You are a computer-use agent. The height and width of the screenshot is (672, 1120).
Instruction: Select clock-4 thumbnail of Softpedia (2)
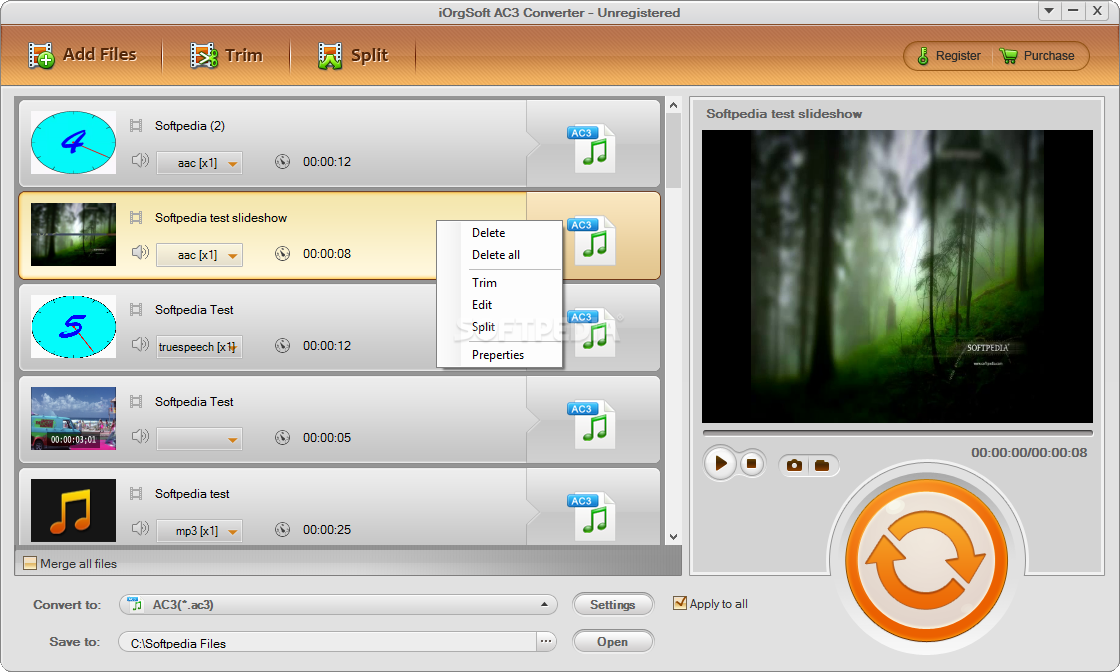74,142
